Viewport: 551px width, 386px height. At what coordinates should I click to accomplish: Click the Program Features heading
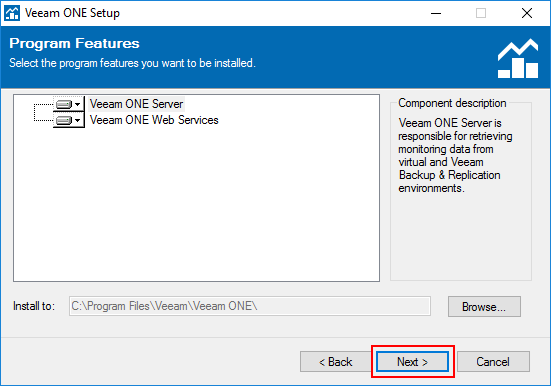74,43
